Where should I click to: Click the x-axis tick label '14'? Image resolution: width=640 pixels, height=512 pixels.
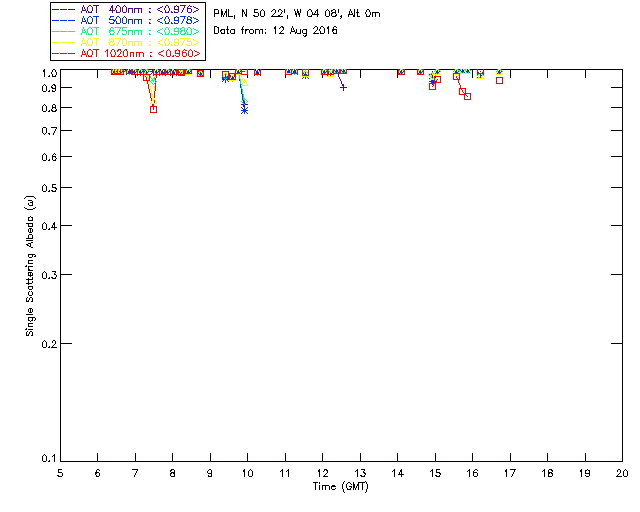pyautogui.click(x=398, y=473)
